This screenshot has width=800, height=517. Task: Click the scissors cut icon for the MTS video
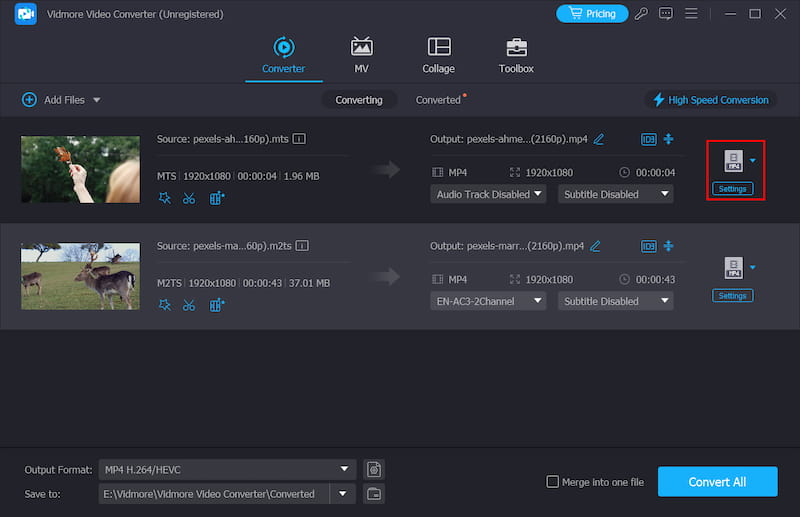pos(189,198)
